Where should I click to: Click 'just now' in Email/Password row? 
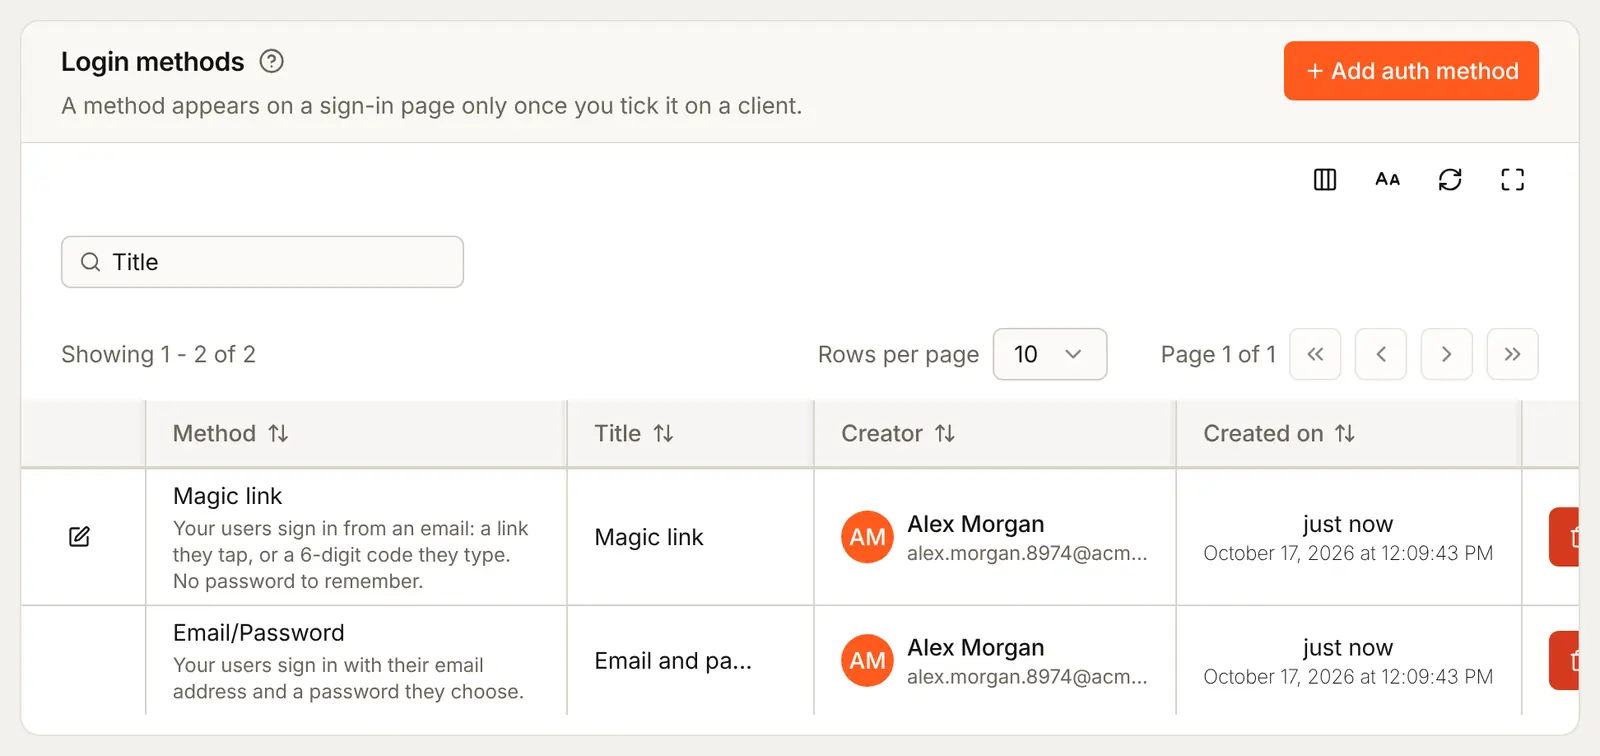(1348, 648)
